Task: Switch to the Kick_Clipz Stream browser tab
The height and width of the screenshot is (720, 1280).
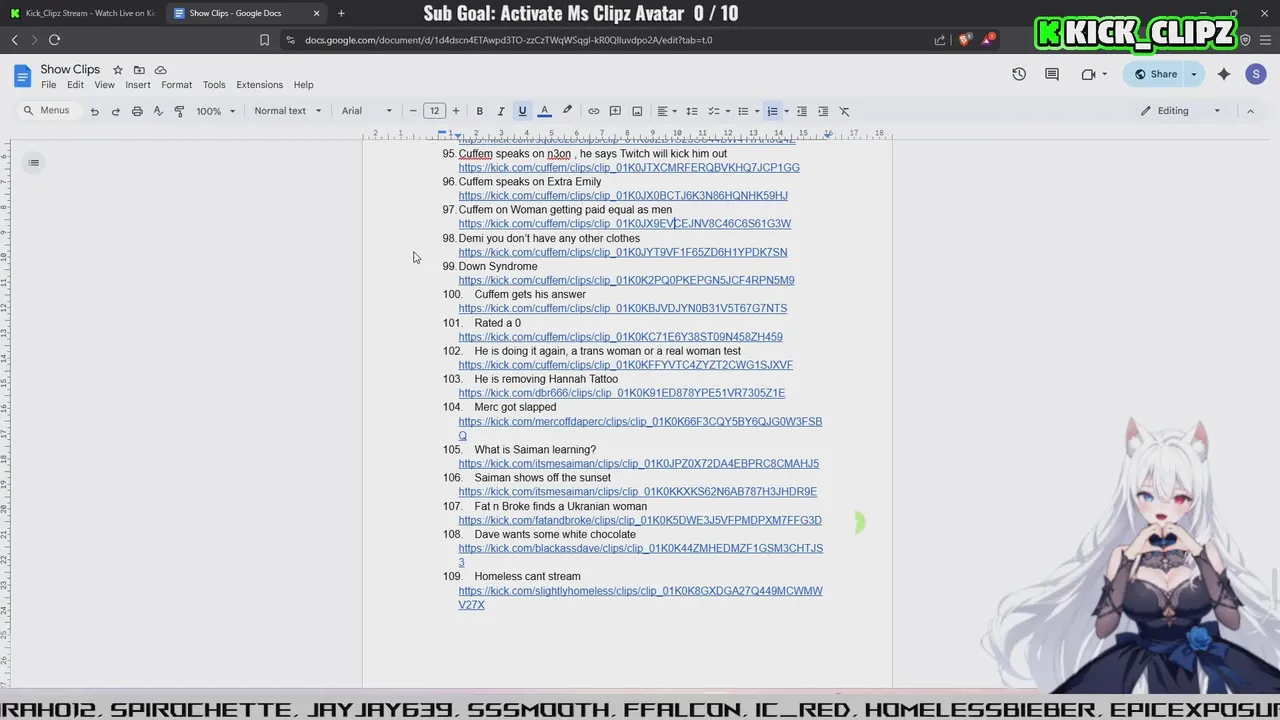Action: (x=82, y=13)
